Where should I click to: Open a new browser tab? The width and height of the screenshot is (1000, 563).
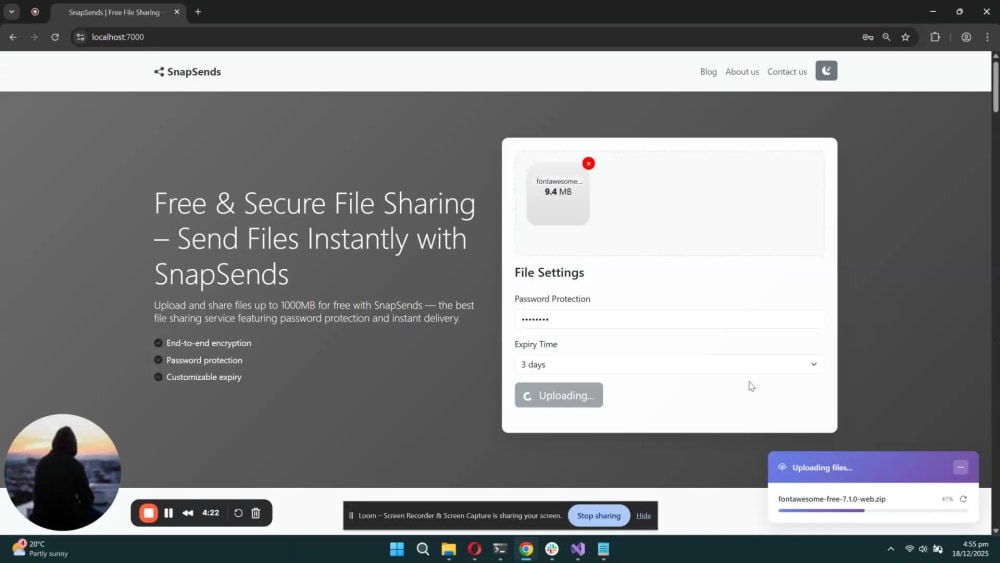coord(198,11)
